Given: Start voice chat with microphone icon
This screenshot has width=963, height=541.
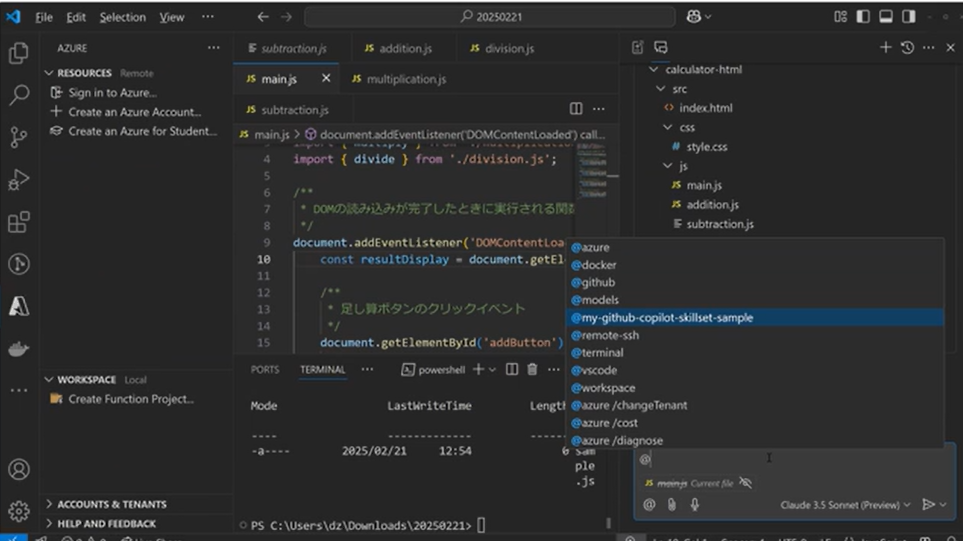Looking at the screenshot, I should pos(695,504).
